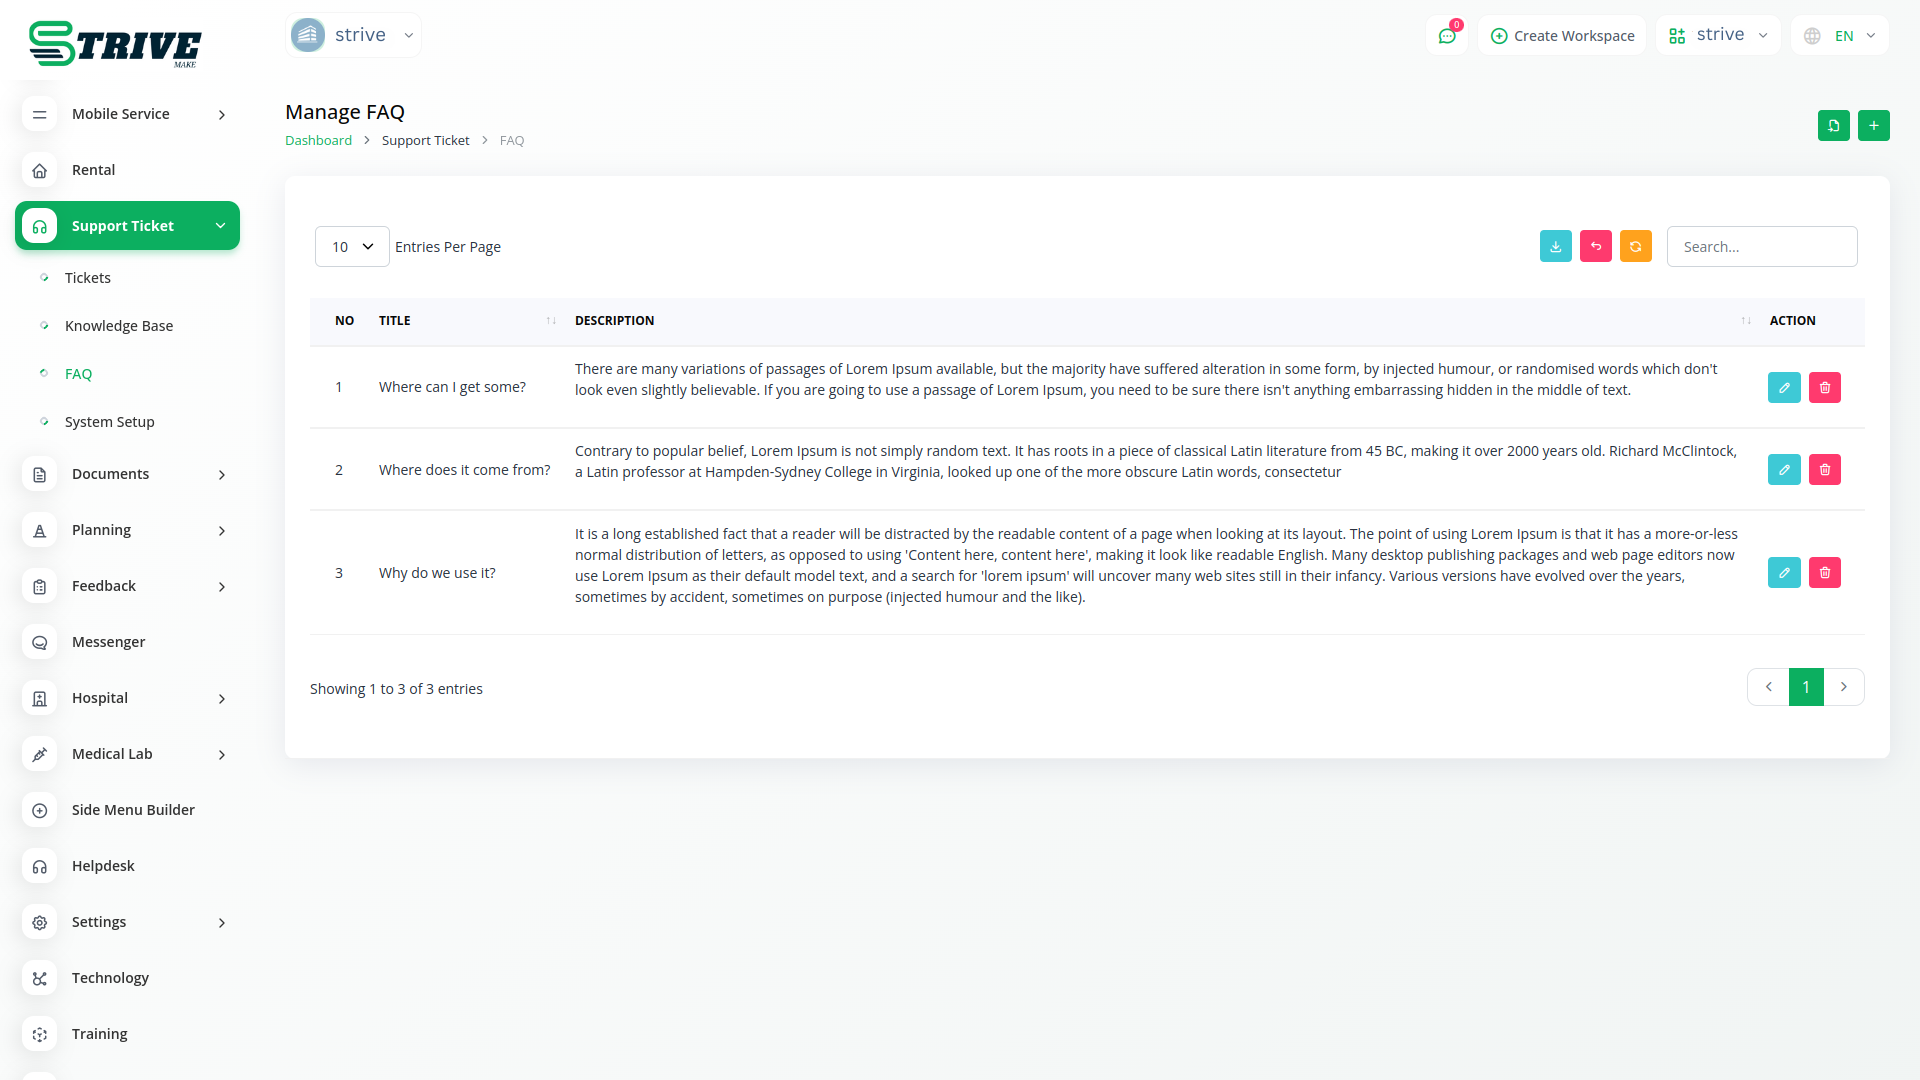Open Knowledge Base in sidebar
The image size is (1920, 1080).
[119, 326]
